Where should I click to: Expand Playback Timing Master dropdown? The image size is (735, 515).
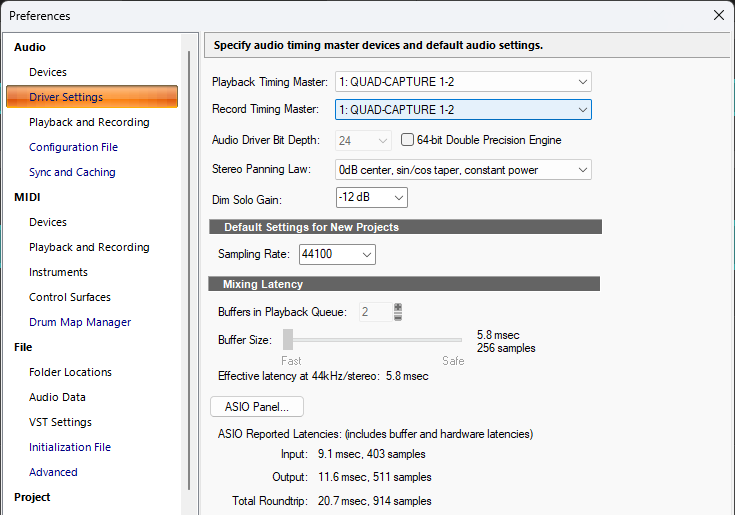[463, 82]
